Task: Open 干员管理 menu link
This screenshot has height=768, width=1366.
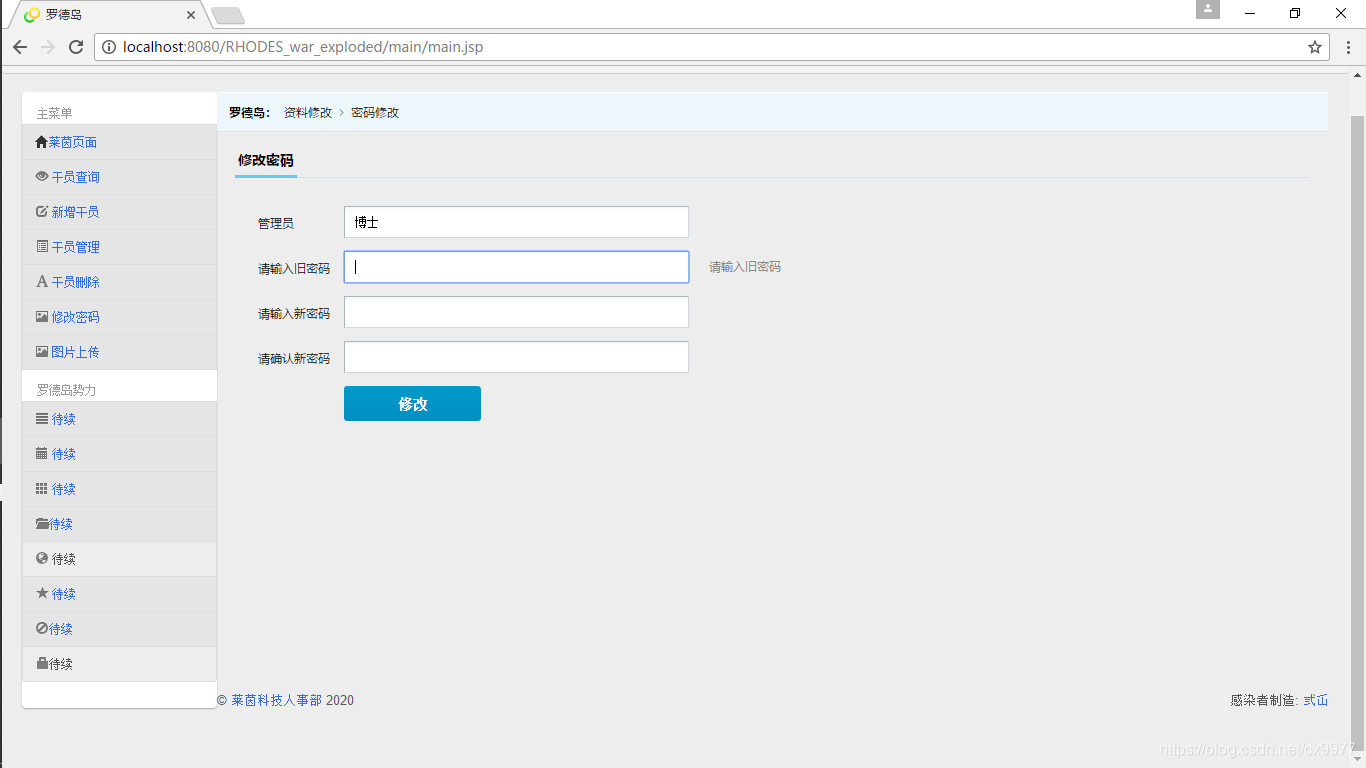Action: (x=76, y=247)
